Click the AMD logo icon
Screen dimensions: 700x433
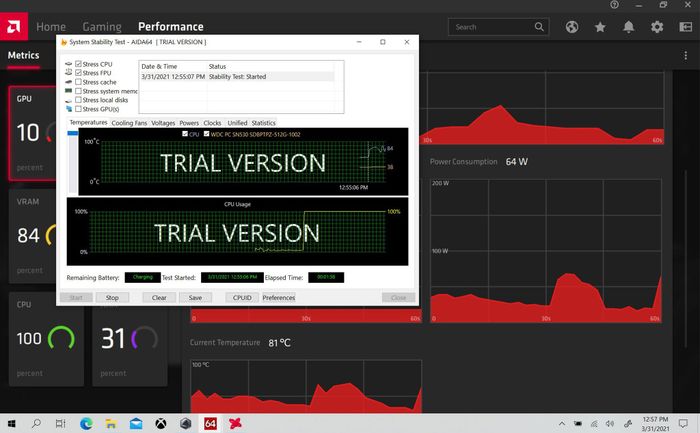point(14,27)
